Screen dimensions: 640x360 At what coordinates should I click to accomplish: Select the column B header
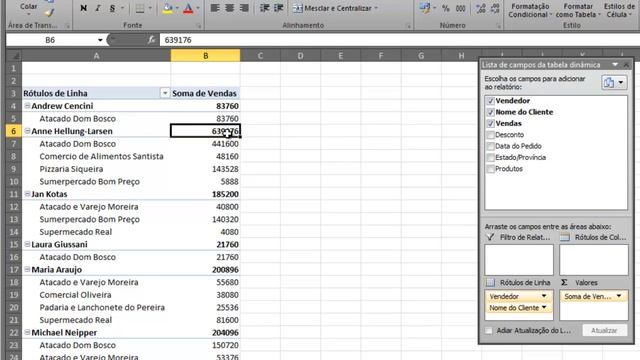click(x=206, y=56)
